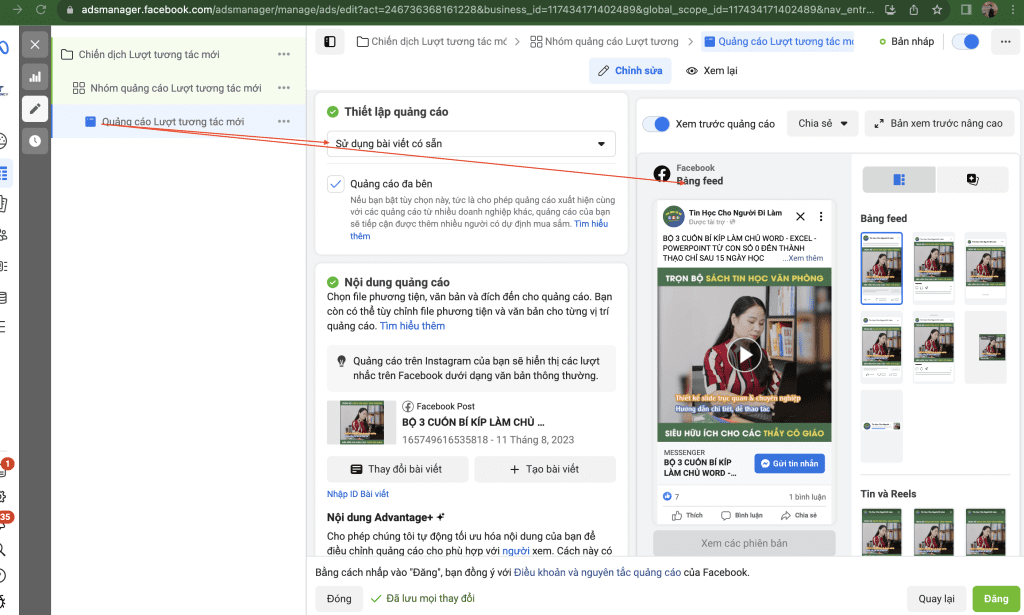This screenshot has width=1024, height=615.
Task: Switch to the multi-preview layout icon
Action: [x=972, y=180]
